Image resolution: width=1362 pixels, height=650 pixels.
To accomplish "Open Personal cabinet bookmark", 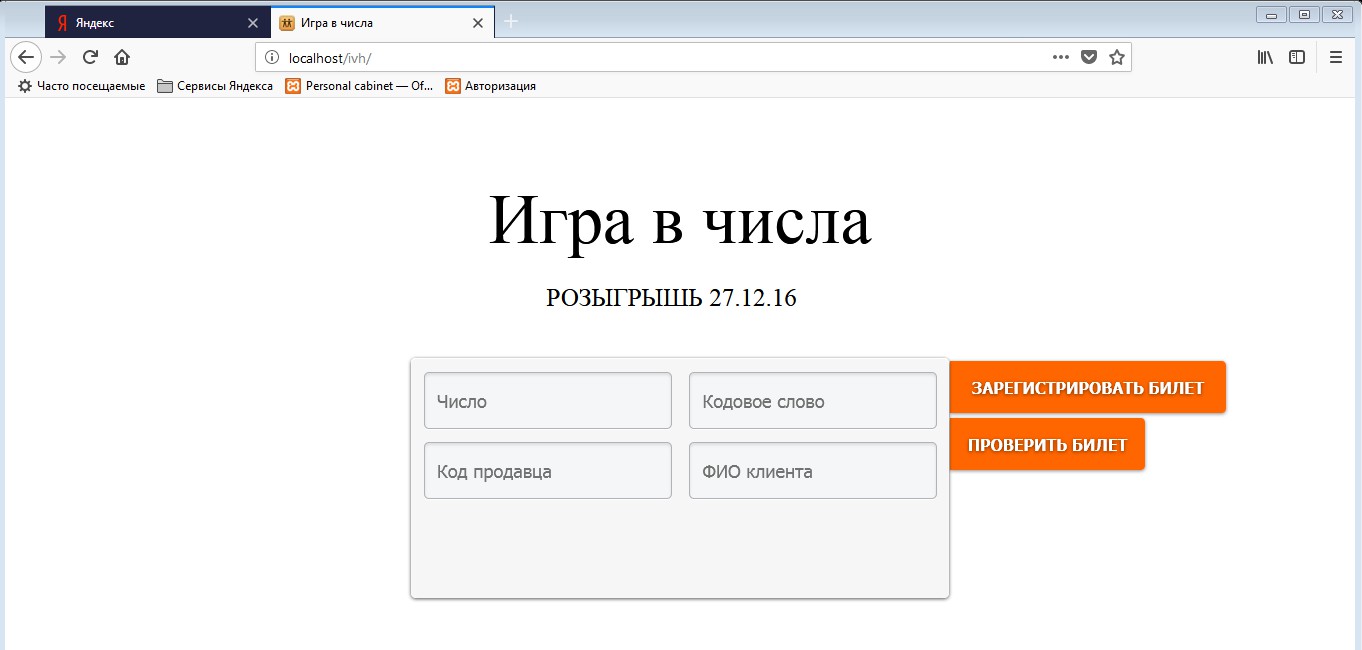I will [359, 86].
